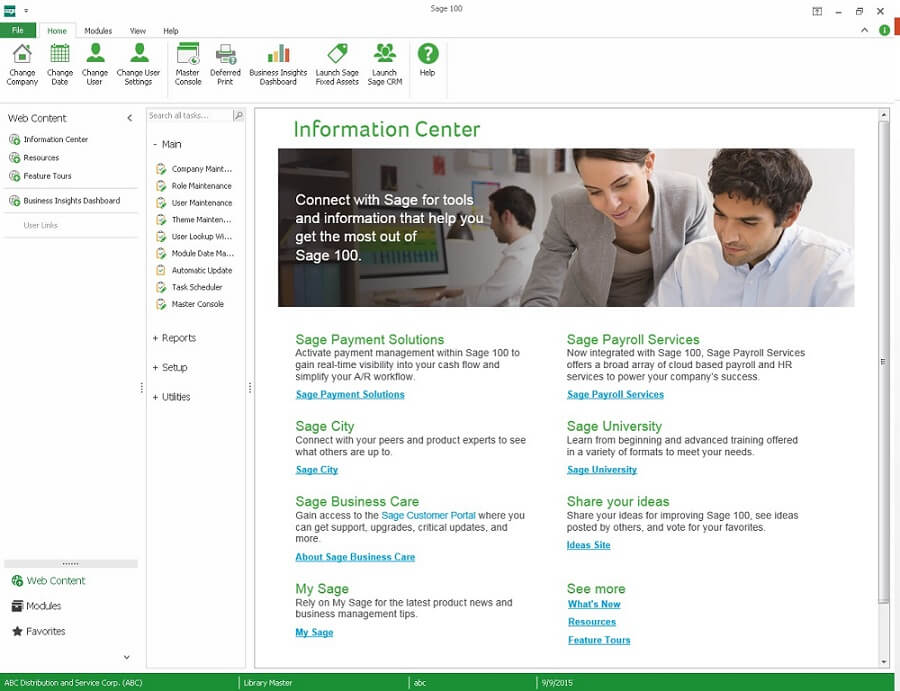Screen dimensions: 900x691
Task: Switch to the Modules menu
Action: [98, 30]
